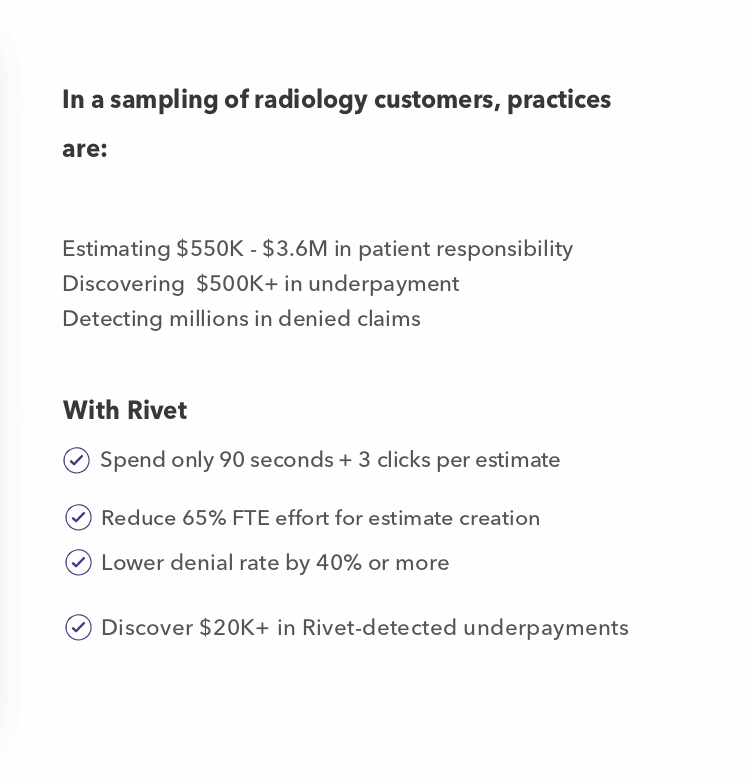Screen dimensions: 750x782
Task: Select the 'With Rivet' heading
Action: [125, 410]
